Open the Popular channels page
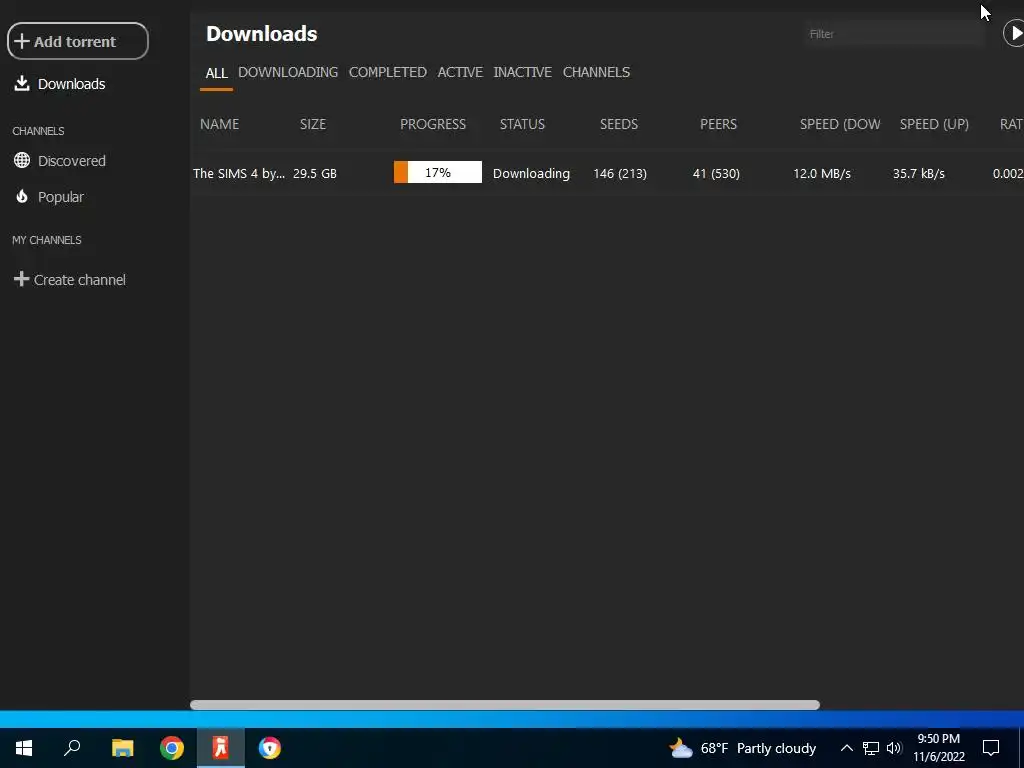The height and width of the screenshot is (768, 1024). click(49, 197)
